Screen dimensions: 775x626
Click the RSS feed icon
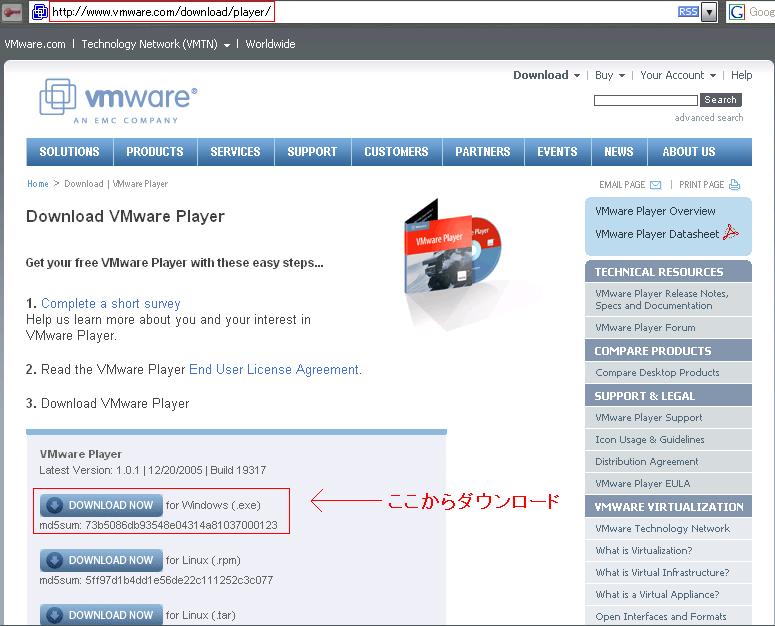click(688, 11)
